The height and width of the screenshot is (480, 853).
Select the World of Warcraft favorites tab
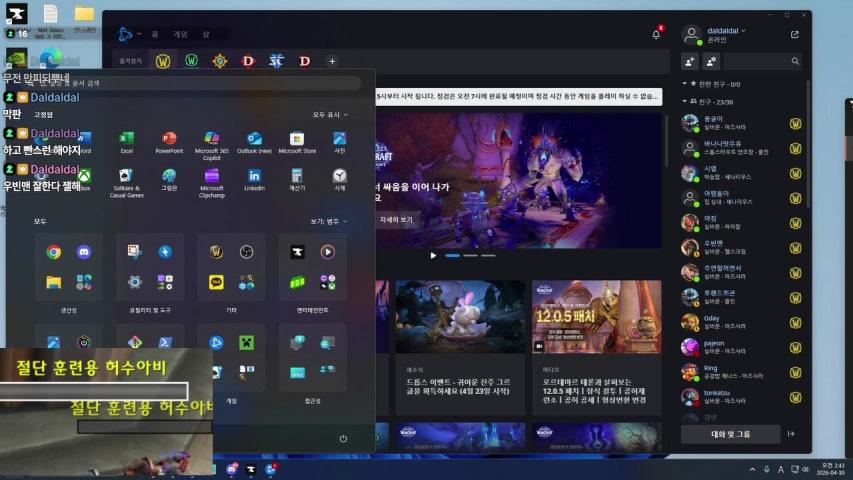pos(163,61)
